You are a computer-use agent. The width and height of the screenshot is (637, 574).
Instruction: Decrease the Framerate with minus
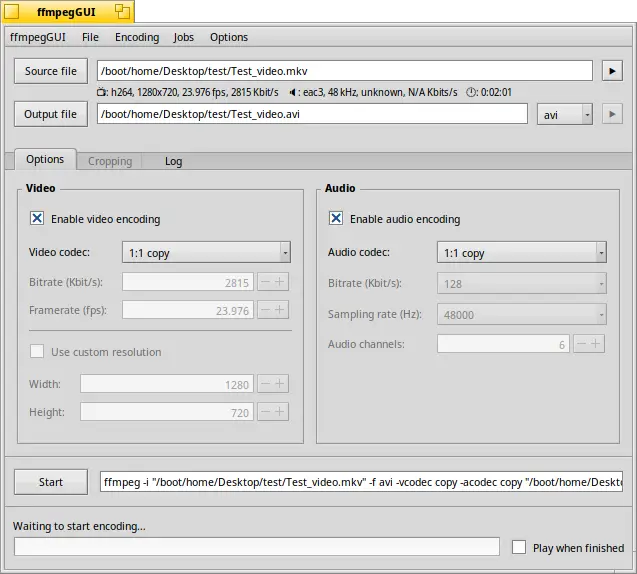click(x=265, y=310)
